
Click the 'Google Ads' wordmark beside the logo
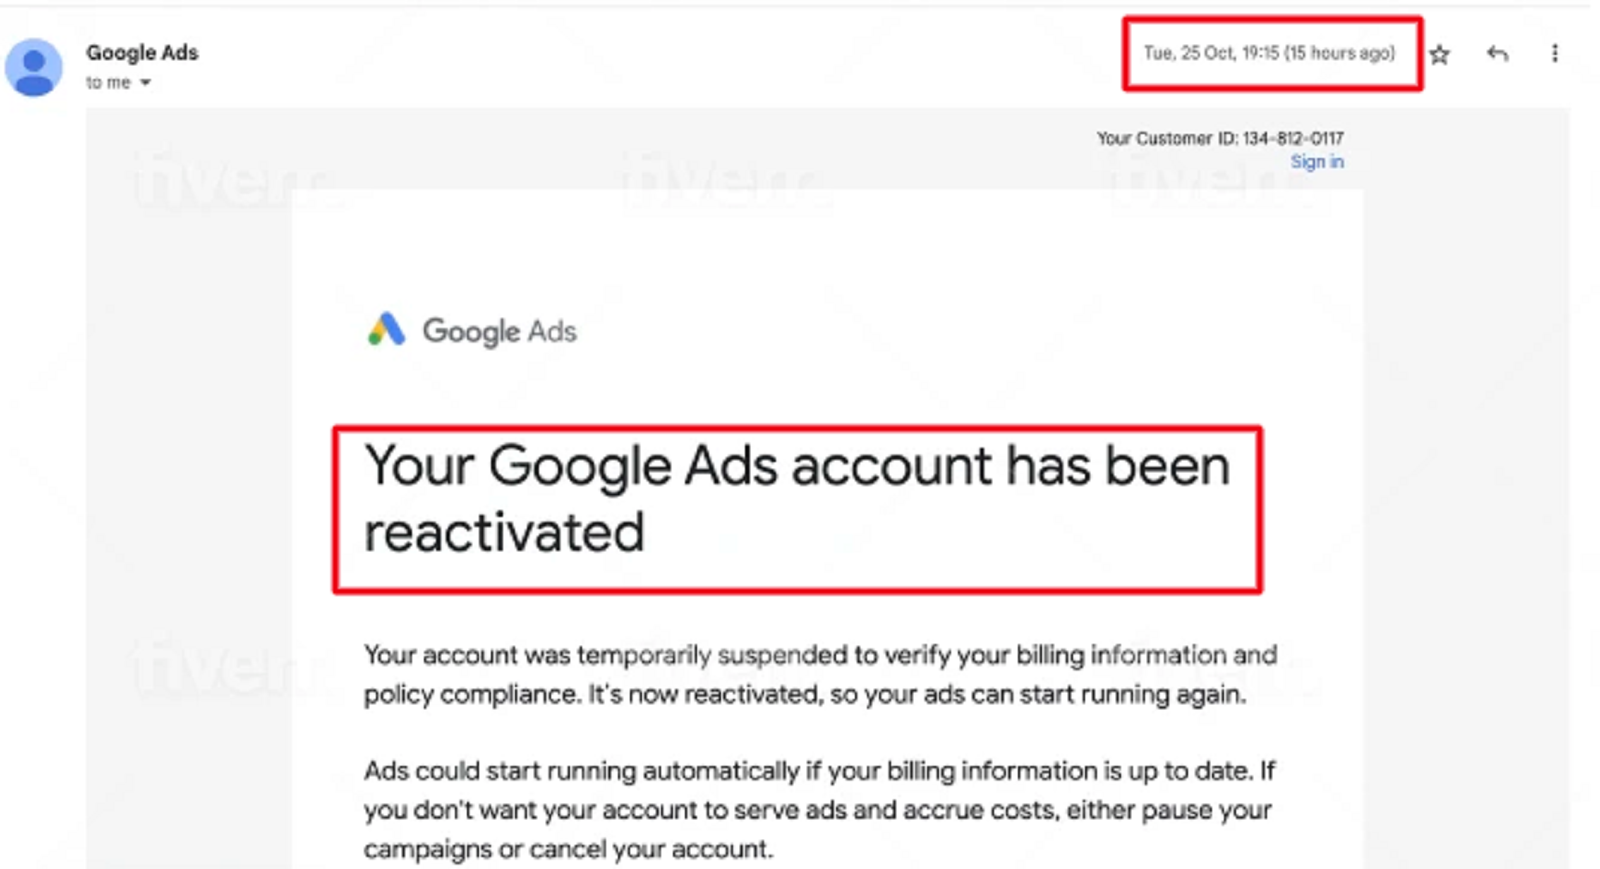(x=500, y=331)
